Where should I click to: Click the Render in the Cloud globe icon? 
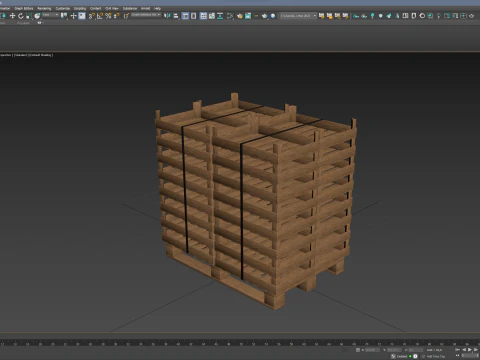(273, 16)
